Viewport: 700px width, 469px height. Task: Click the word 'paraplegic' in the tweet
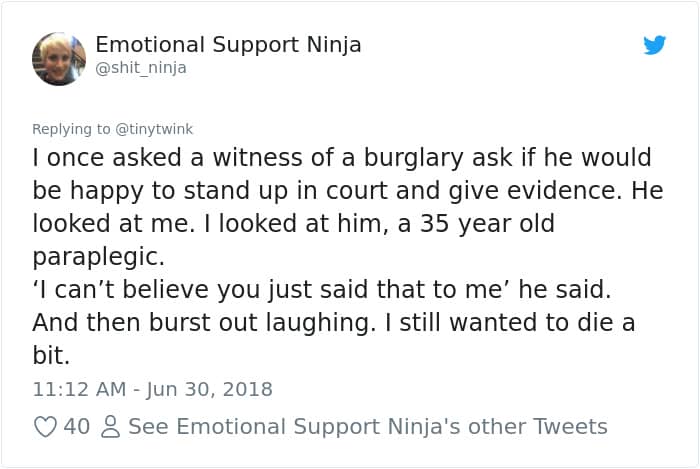click(98, 257)
